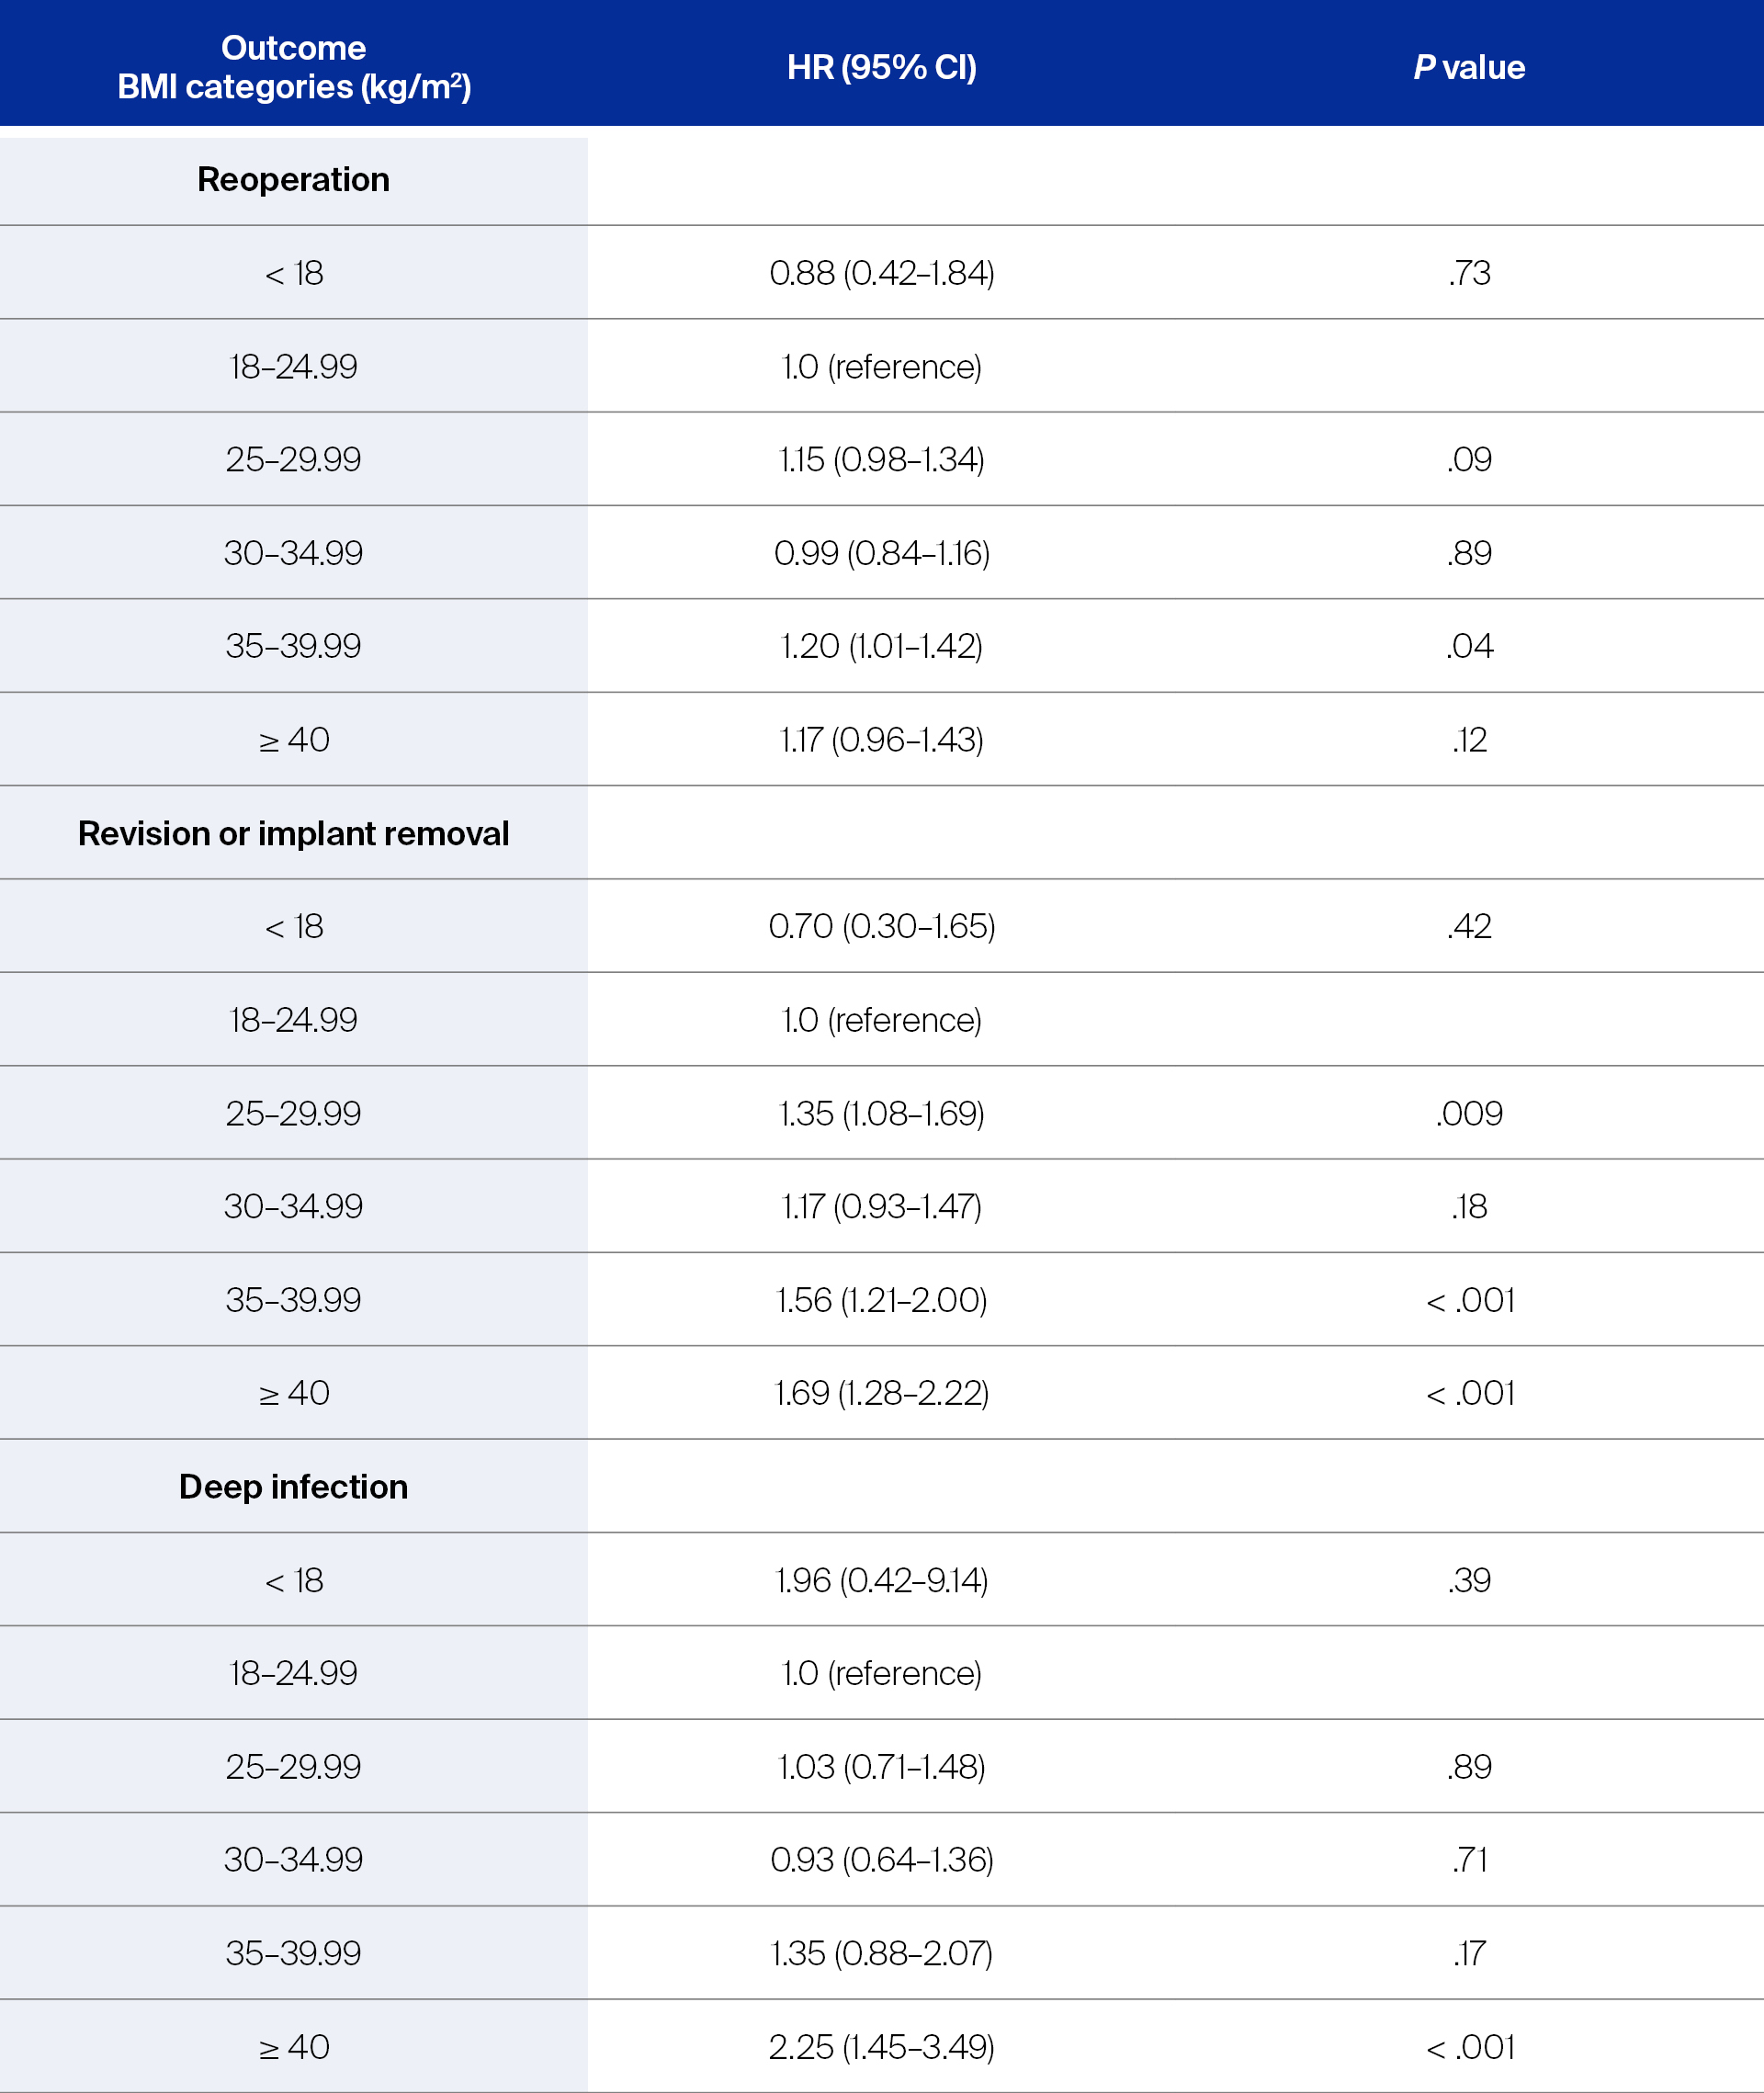Click the "Deep infection" section heading
This screenshot has width=1764, height=2093.
click(x=293, y=1486)
